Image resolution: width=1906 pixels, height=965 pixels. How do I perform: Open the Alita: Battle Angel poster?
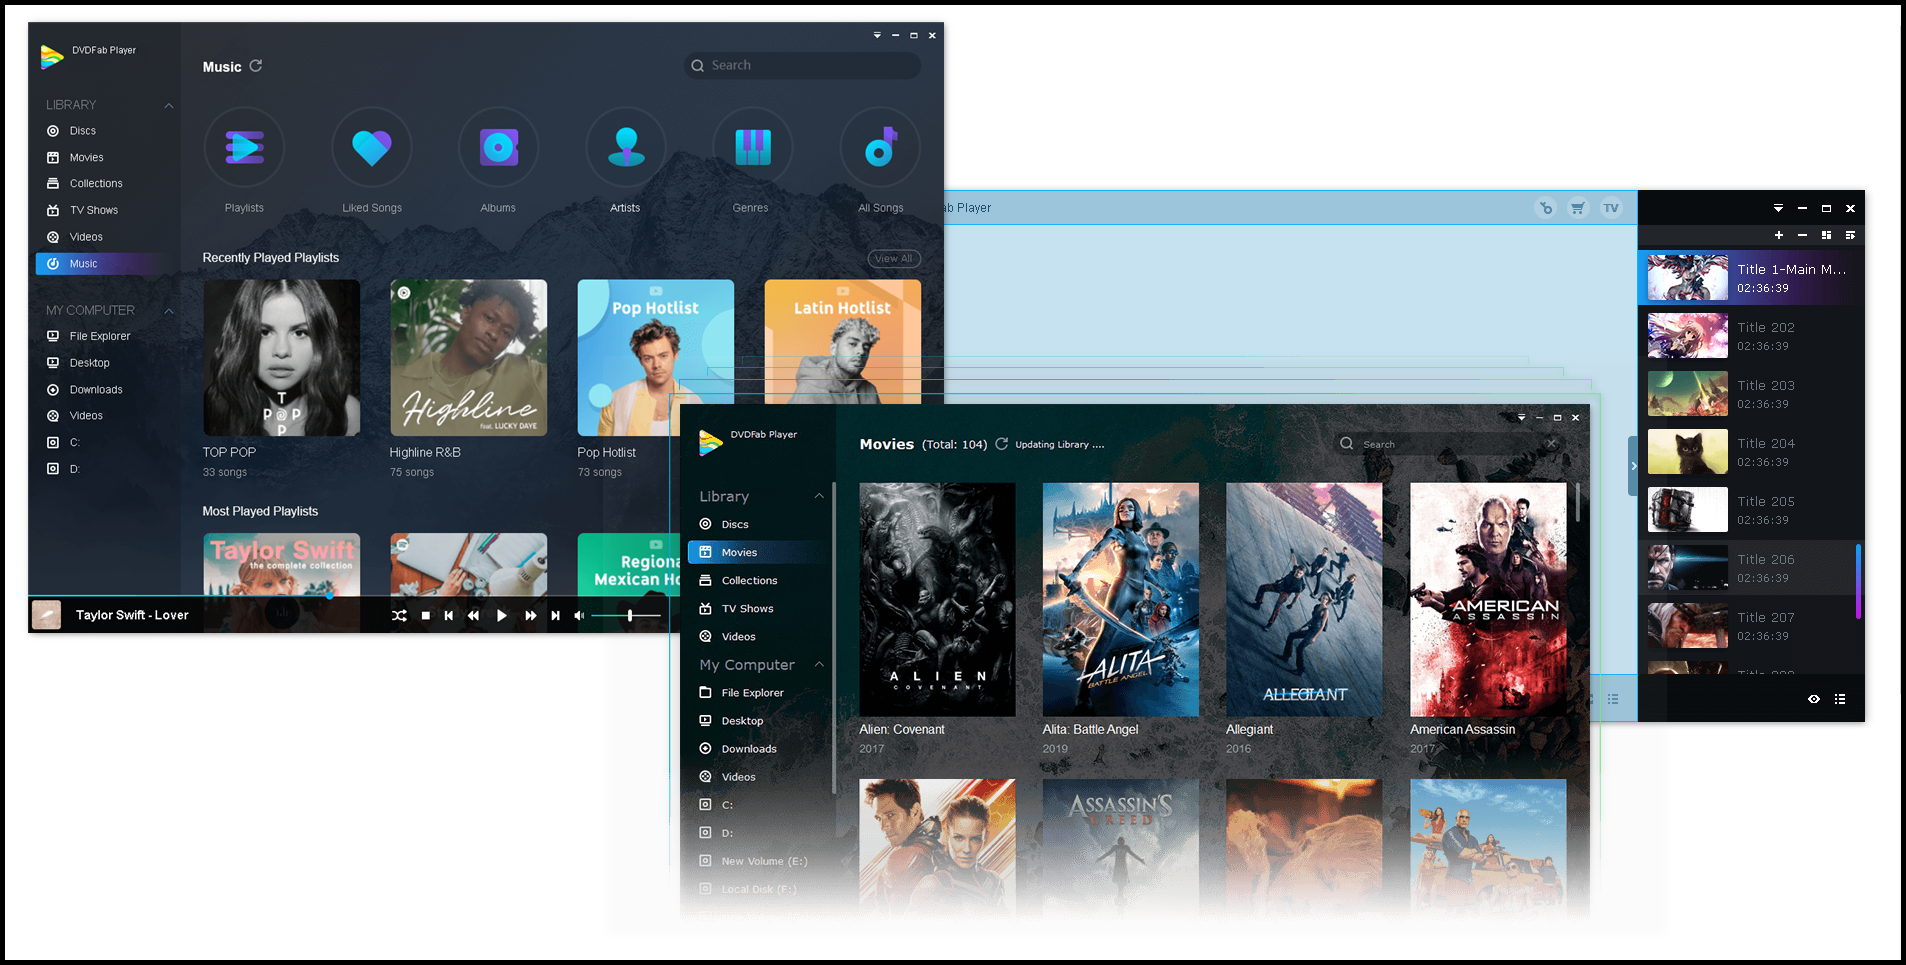(1121, 600)
